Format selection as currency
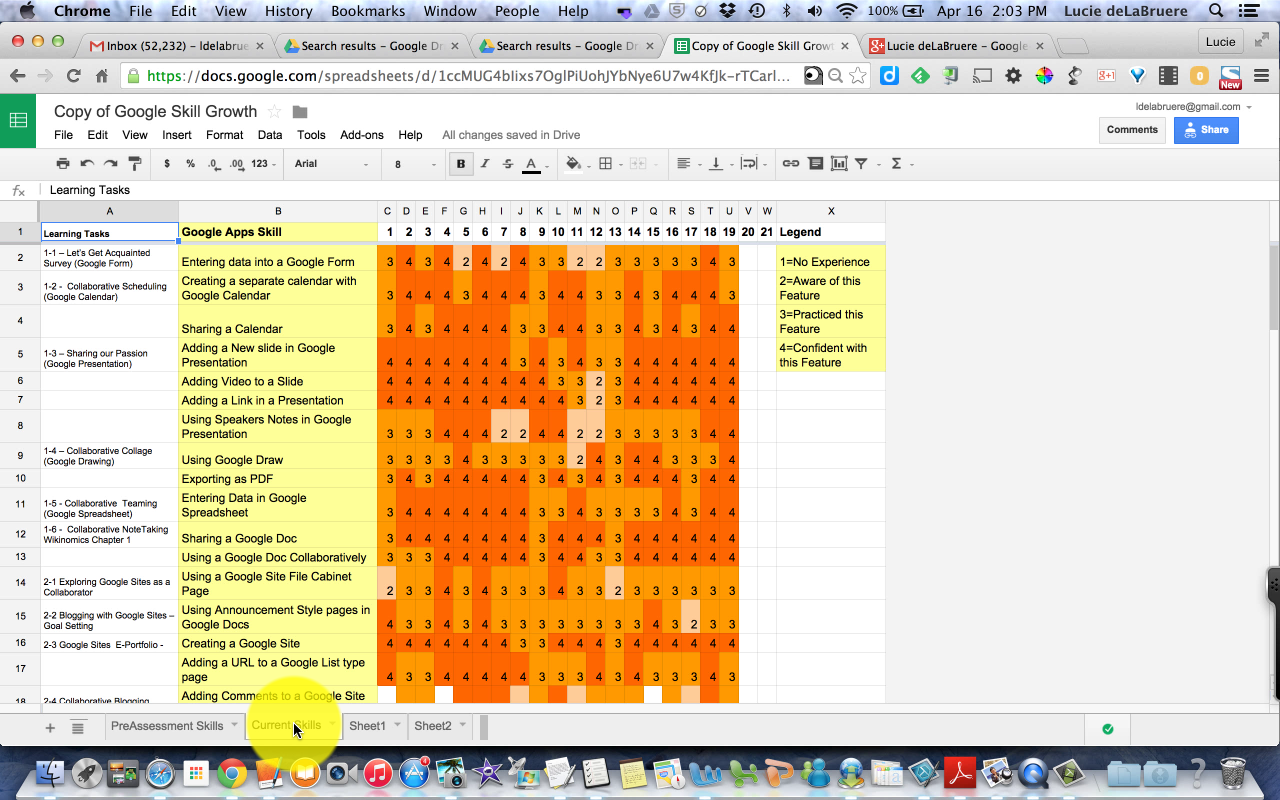This screenshot has width=1280, height=800. [166, 164]
